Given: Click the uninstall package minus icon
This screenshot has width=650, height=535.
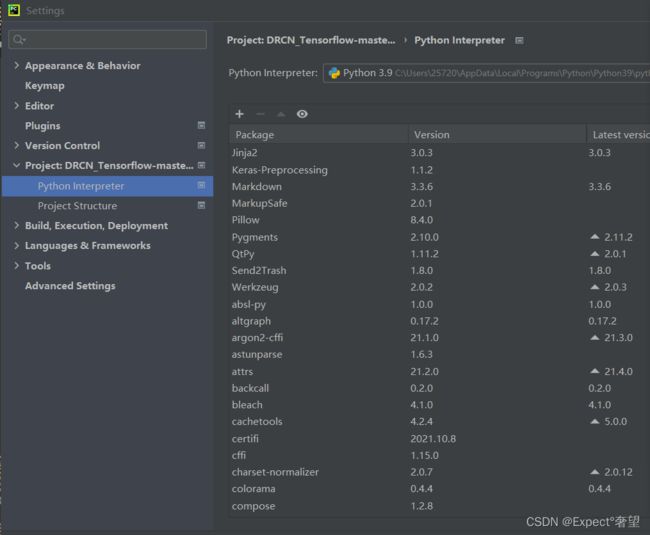Looking at the screenshot, I should [260, 114].
